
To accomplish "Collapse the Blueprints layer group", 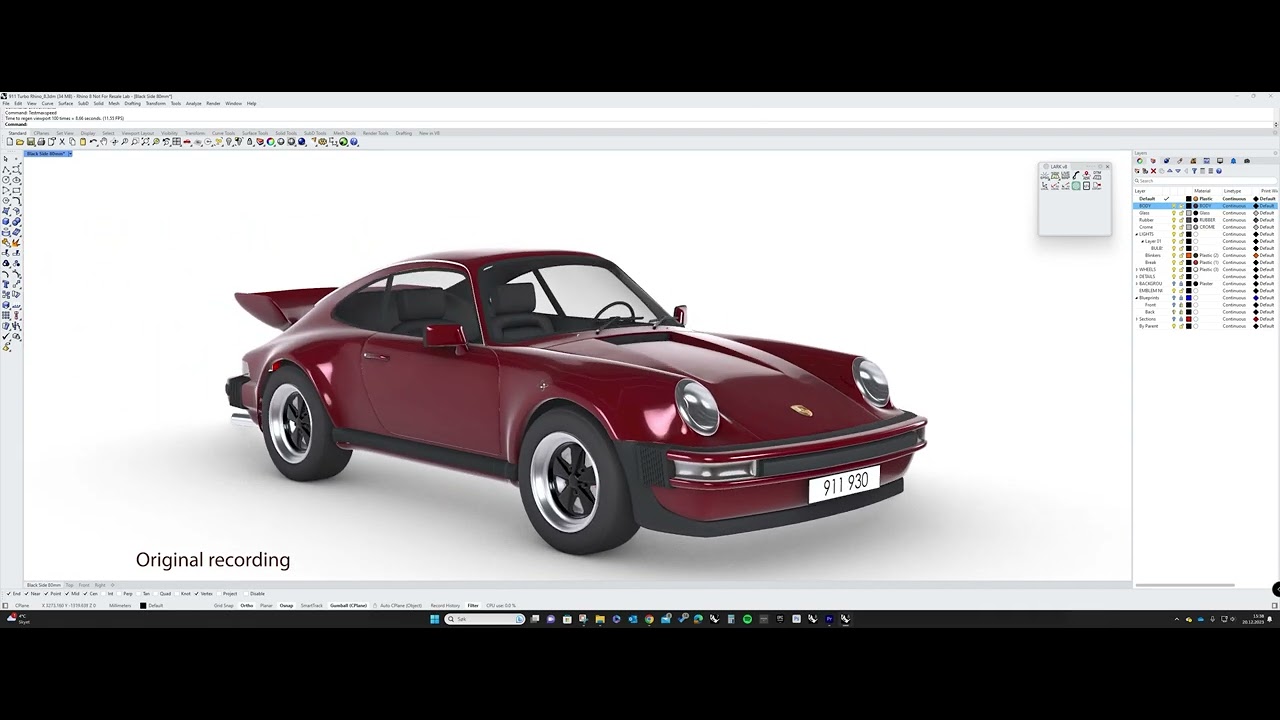I will (1137, 298).
